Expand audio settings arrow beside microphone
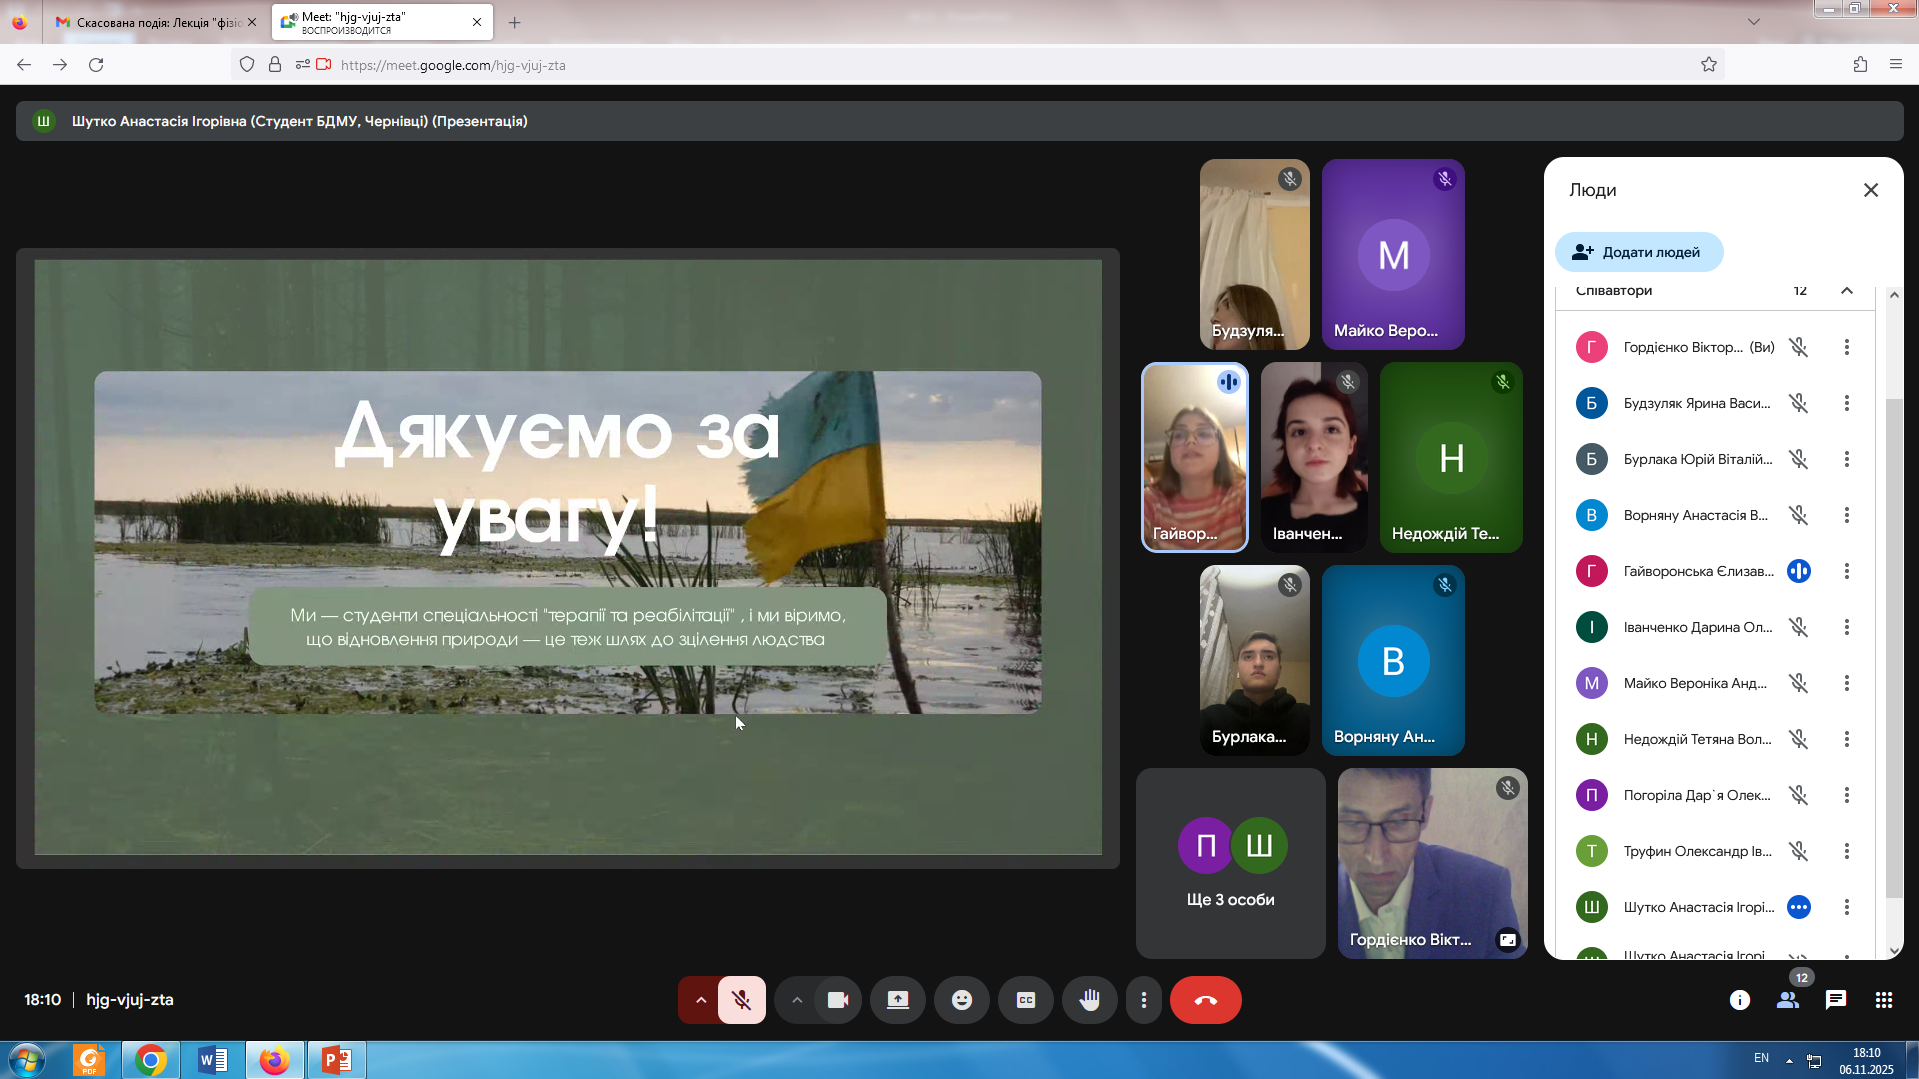 coord(700,1000)
